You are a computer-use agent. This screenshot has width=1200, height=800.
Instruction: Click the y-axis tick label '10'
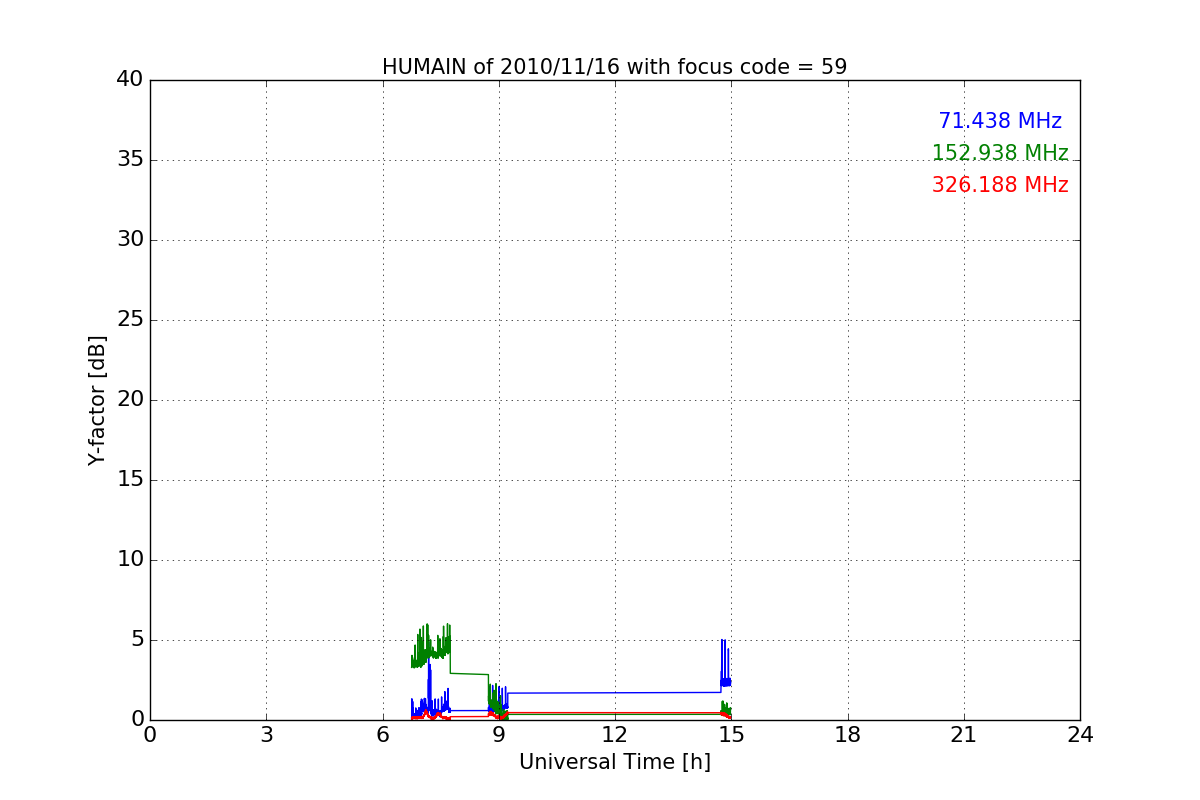point(130,560)
